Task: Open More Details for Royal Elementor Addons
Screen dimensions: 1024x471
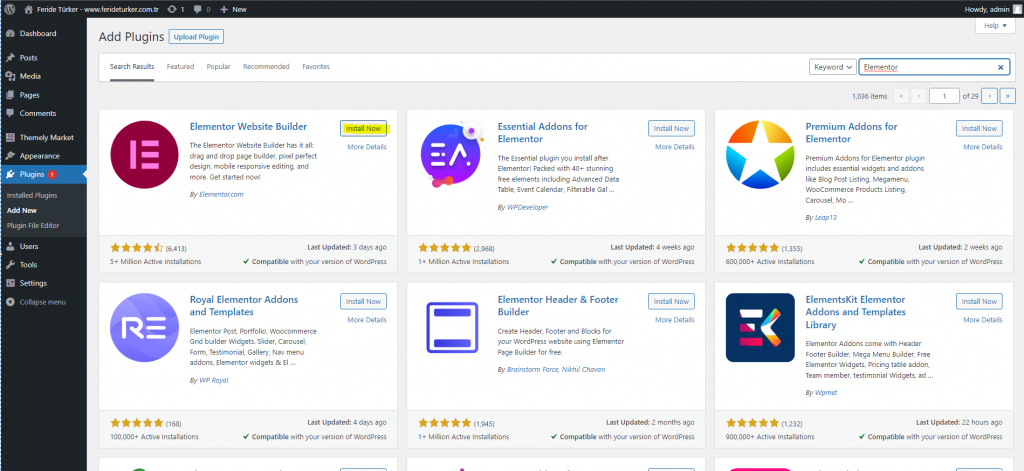Action: click(367, 319)
